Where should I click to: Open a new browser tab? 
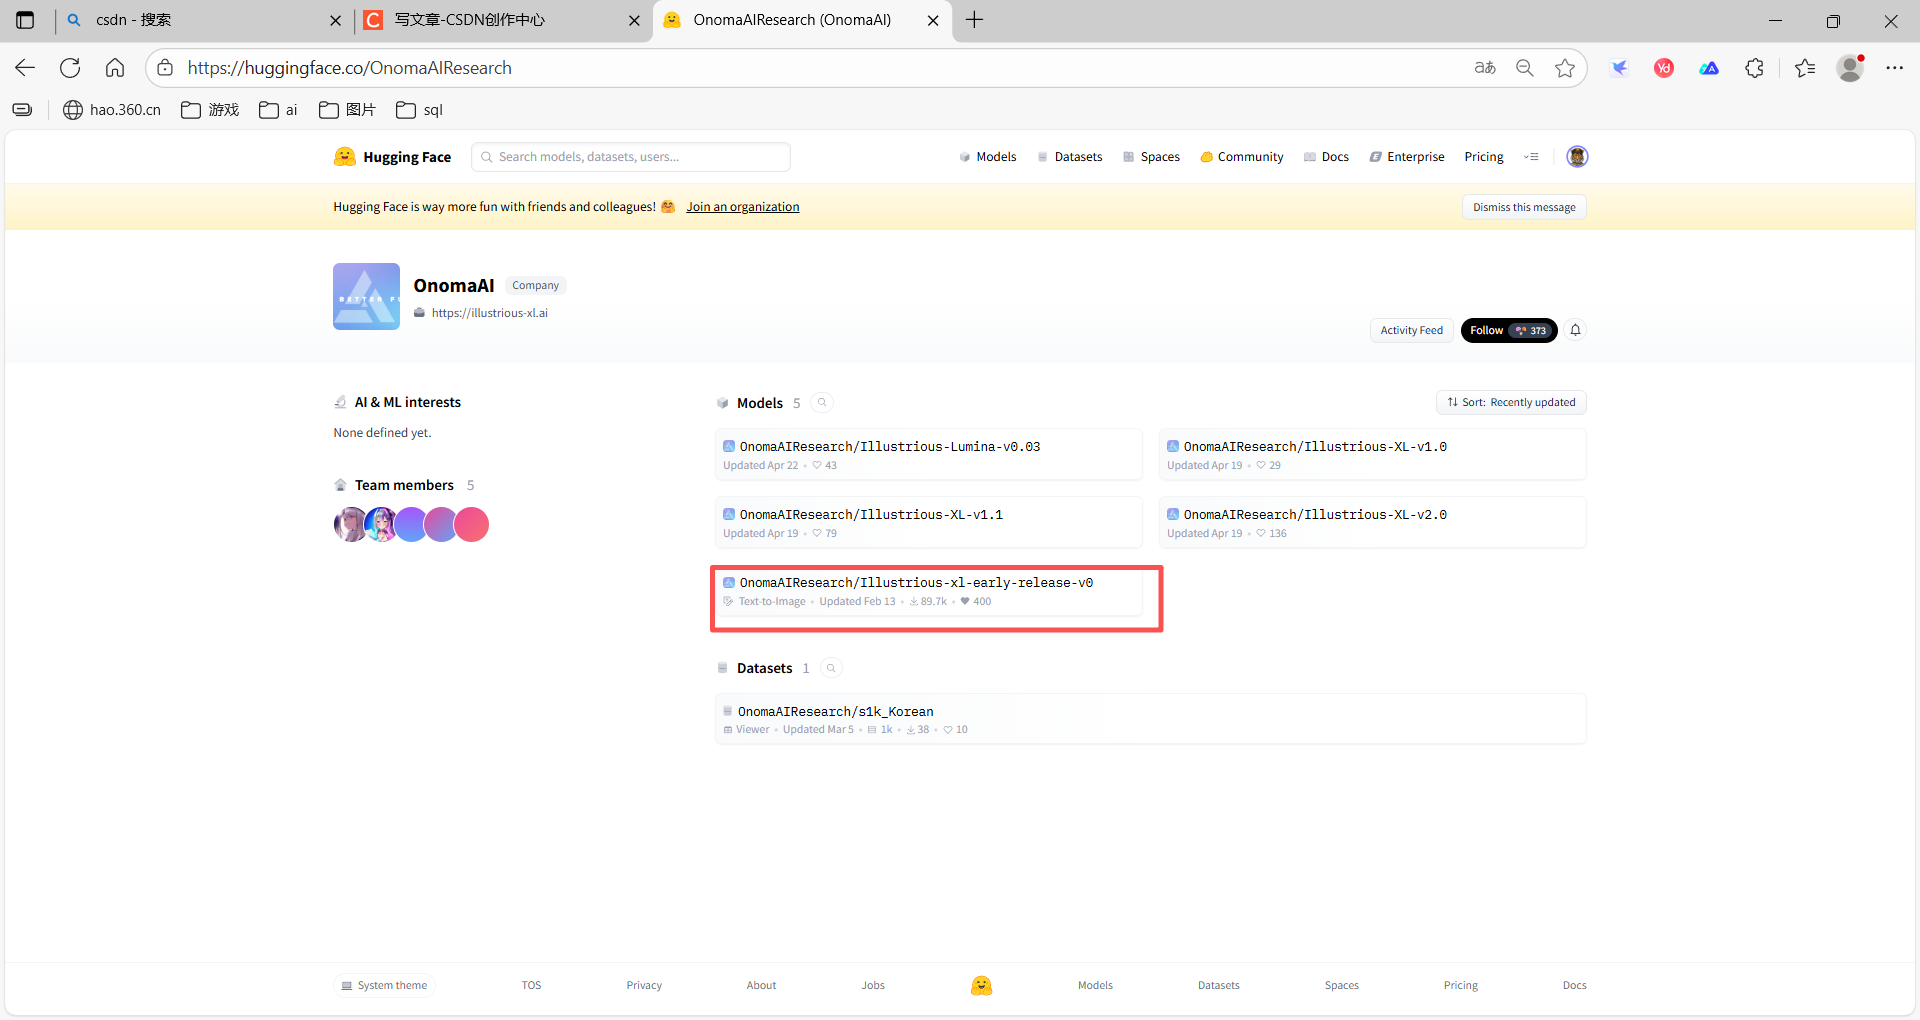(975, 20)
